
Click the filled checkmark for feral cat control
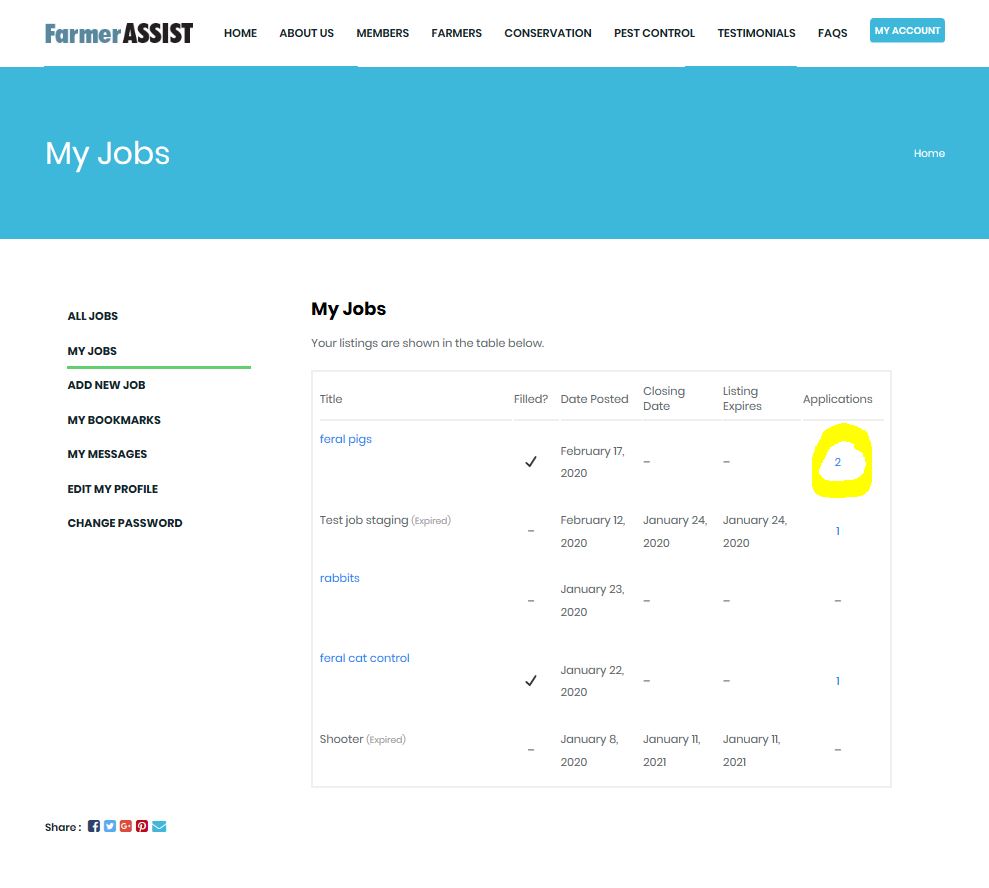(531, 681)
